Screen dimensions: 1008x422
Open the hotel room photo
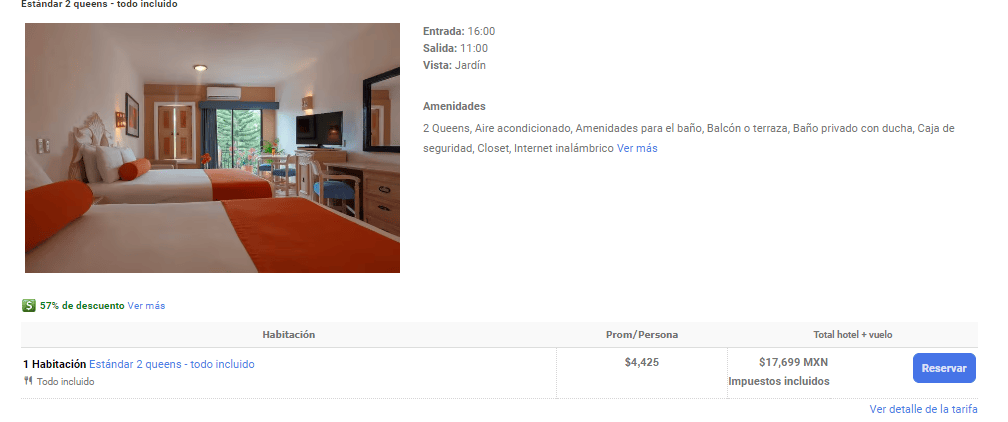(212, 148)
